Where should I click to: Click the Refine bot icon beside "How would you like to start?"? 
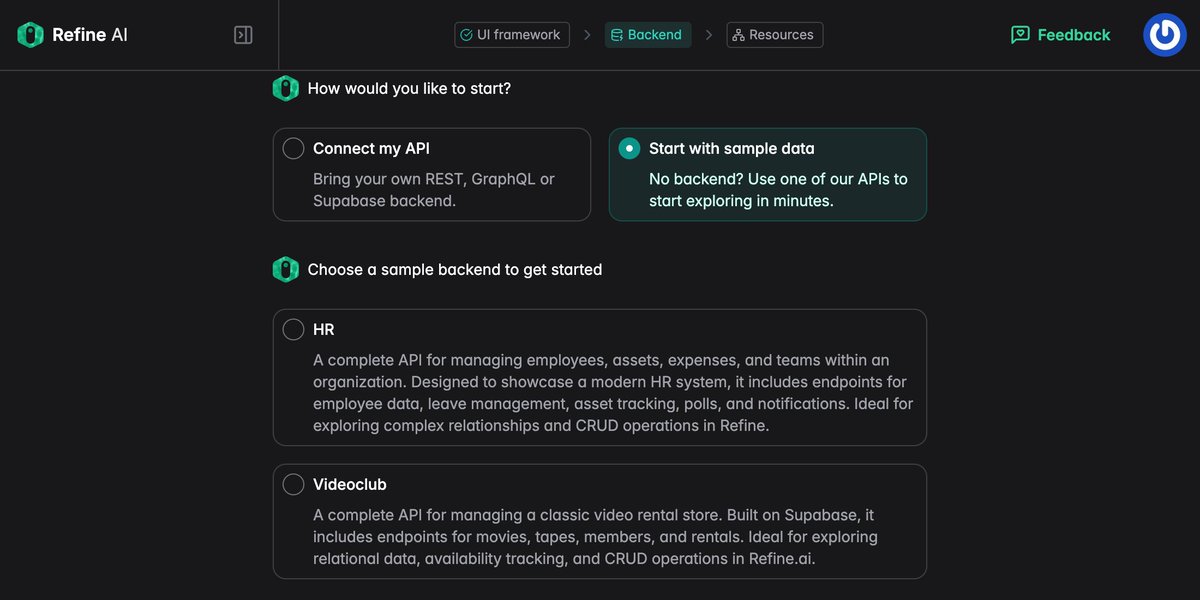point(286,88)
